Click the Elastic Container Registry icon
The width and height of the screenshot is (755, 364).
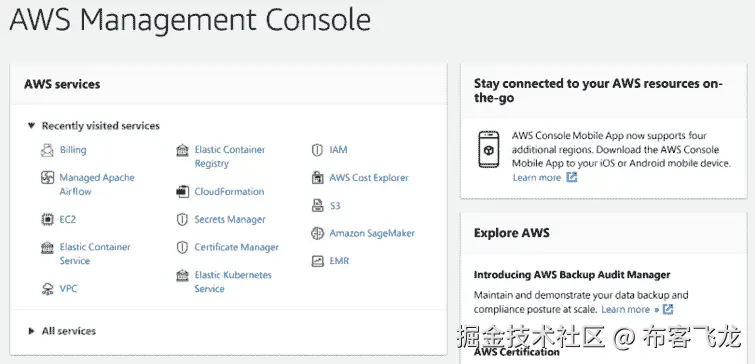[x=182, y=150]
